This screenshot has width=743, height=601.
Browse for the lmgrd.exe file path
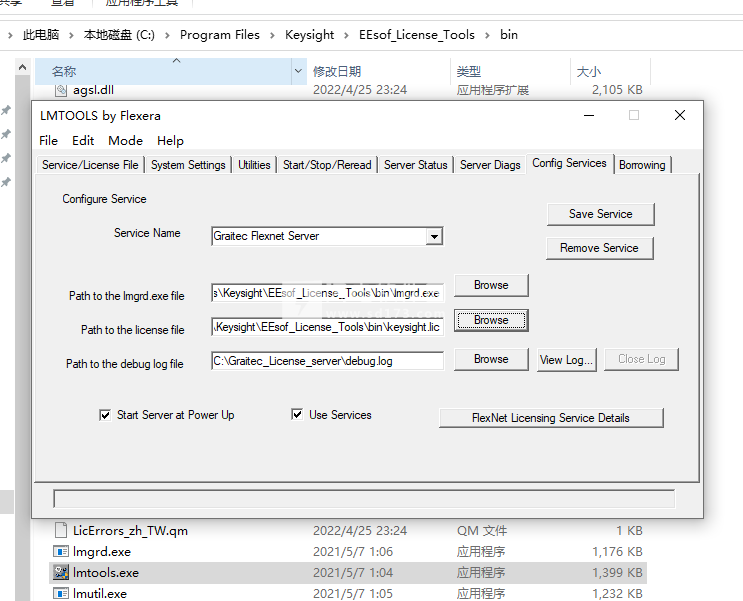pos(491,285)
